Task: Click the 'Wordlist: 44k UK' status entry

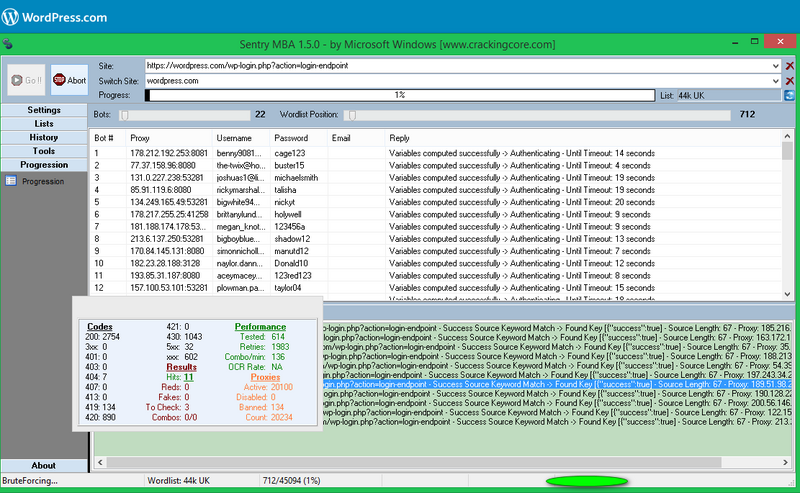Action: (179, 481)
